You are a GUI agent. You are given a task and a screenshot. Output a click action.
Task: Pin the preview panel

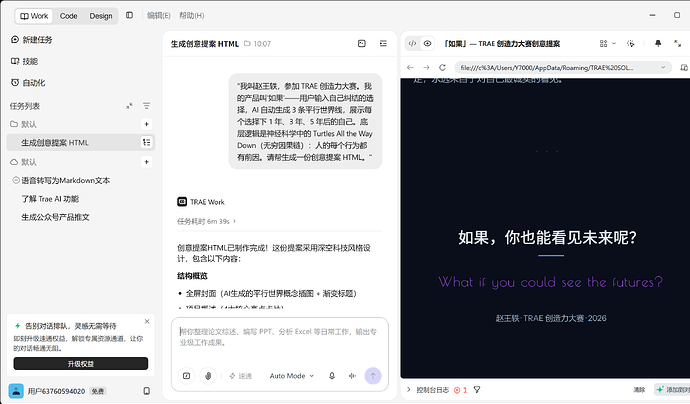click(x=658, y=44)
